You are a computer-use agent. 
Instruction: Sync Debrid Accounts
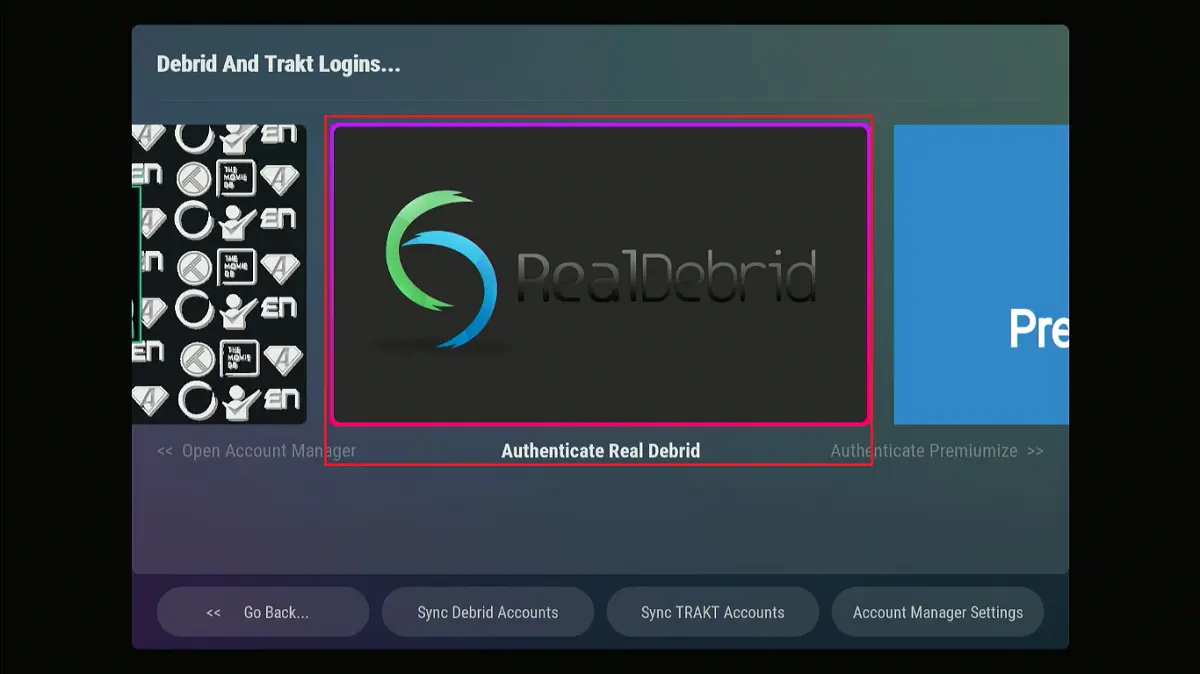[488, 612]
